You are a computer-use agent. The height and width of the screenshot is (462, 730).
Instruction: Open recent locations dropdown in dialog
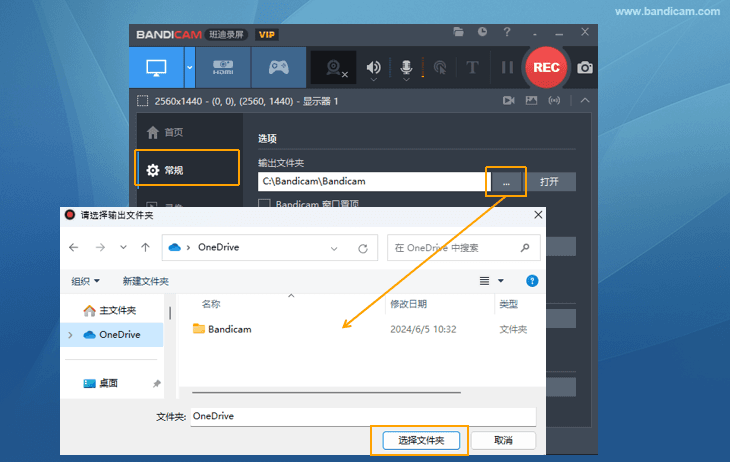(x=123, y=247)
